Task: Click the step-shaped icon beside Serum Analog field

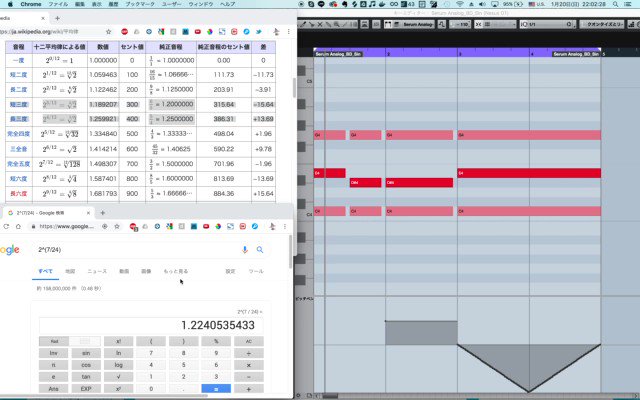Action: click(442, 24)
